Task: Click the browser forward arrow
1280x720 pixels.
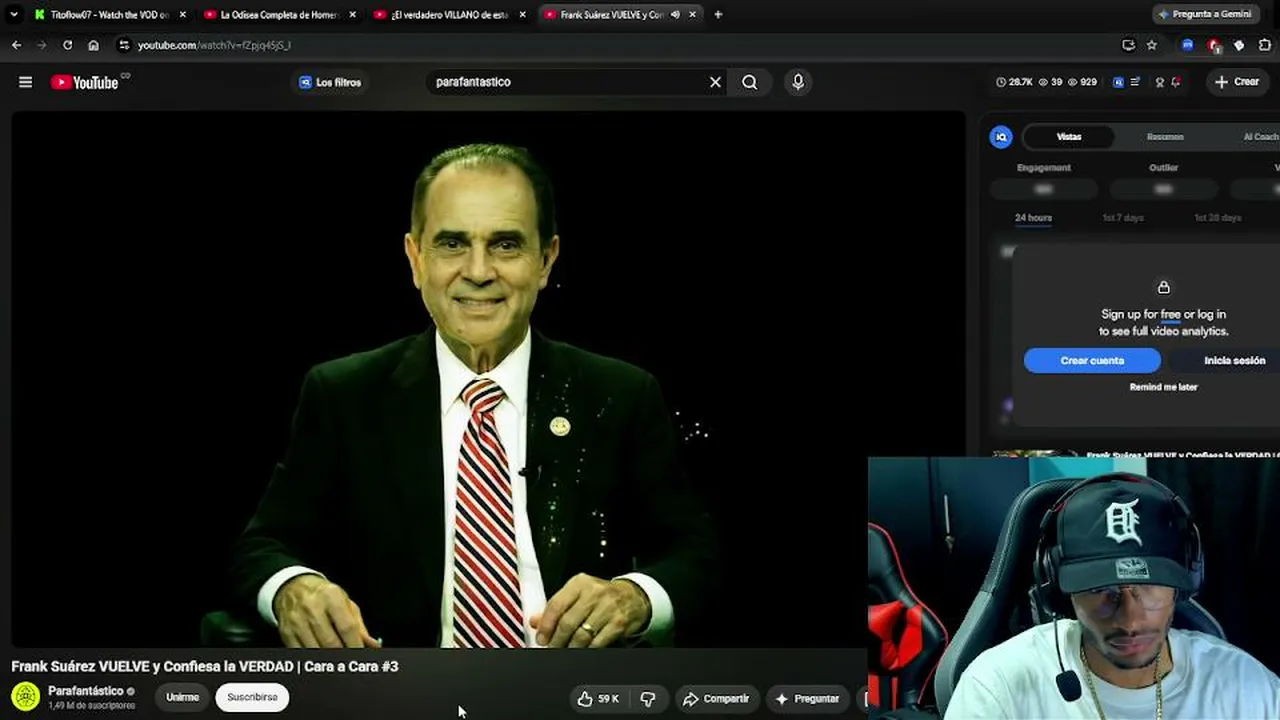Action: tap(42, 45)
